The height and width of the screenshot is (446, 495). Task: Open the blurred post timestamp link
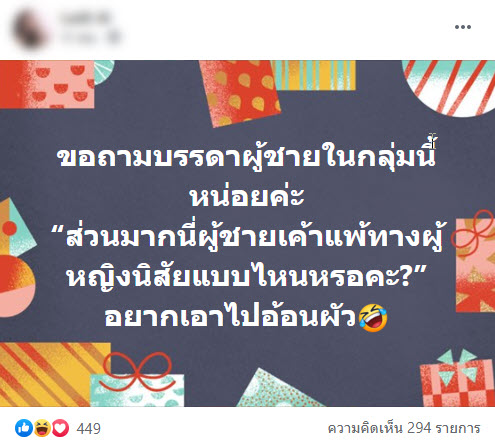[x=90, y=38]
